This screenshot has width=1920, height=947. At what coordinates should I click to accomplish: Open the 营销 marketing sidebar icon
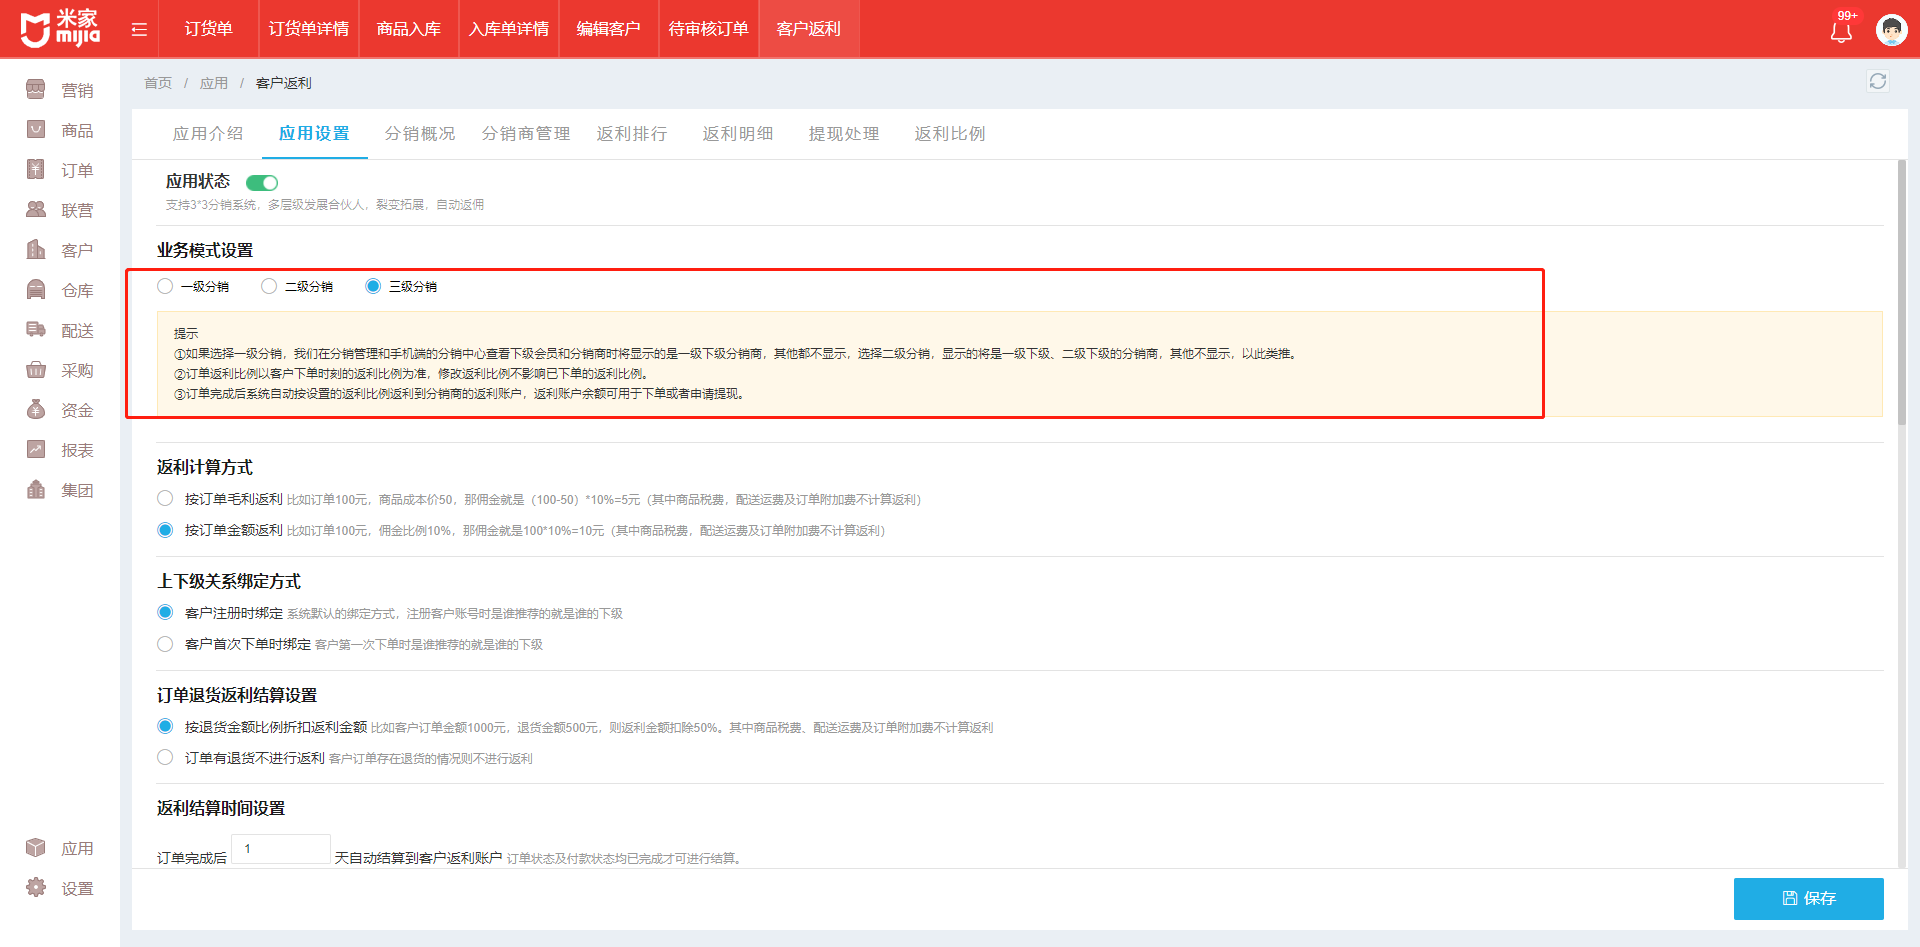tap(36, 90)
